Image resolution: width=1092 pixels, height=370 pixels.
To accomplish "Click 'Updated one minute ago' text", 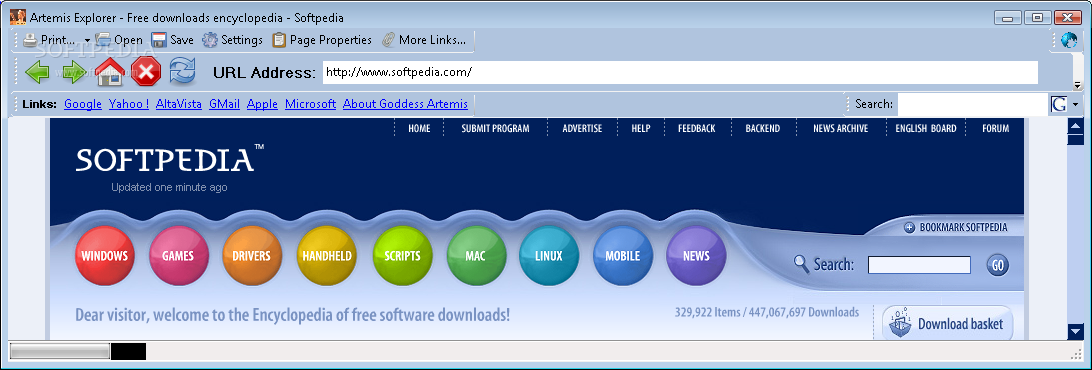I will [169, 187].
